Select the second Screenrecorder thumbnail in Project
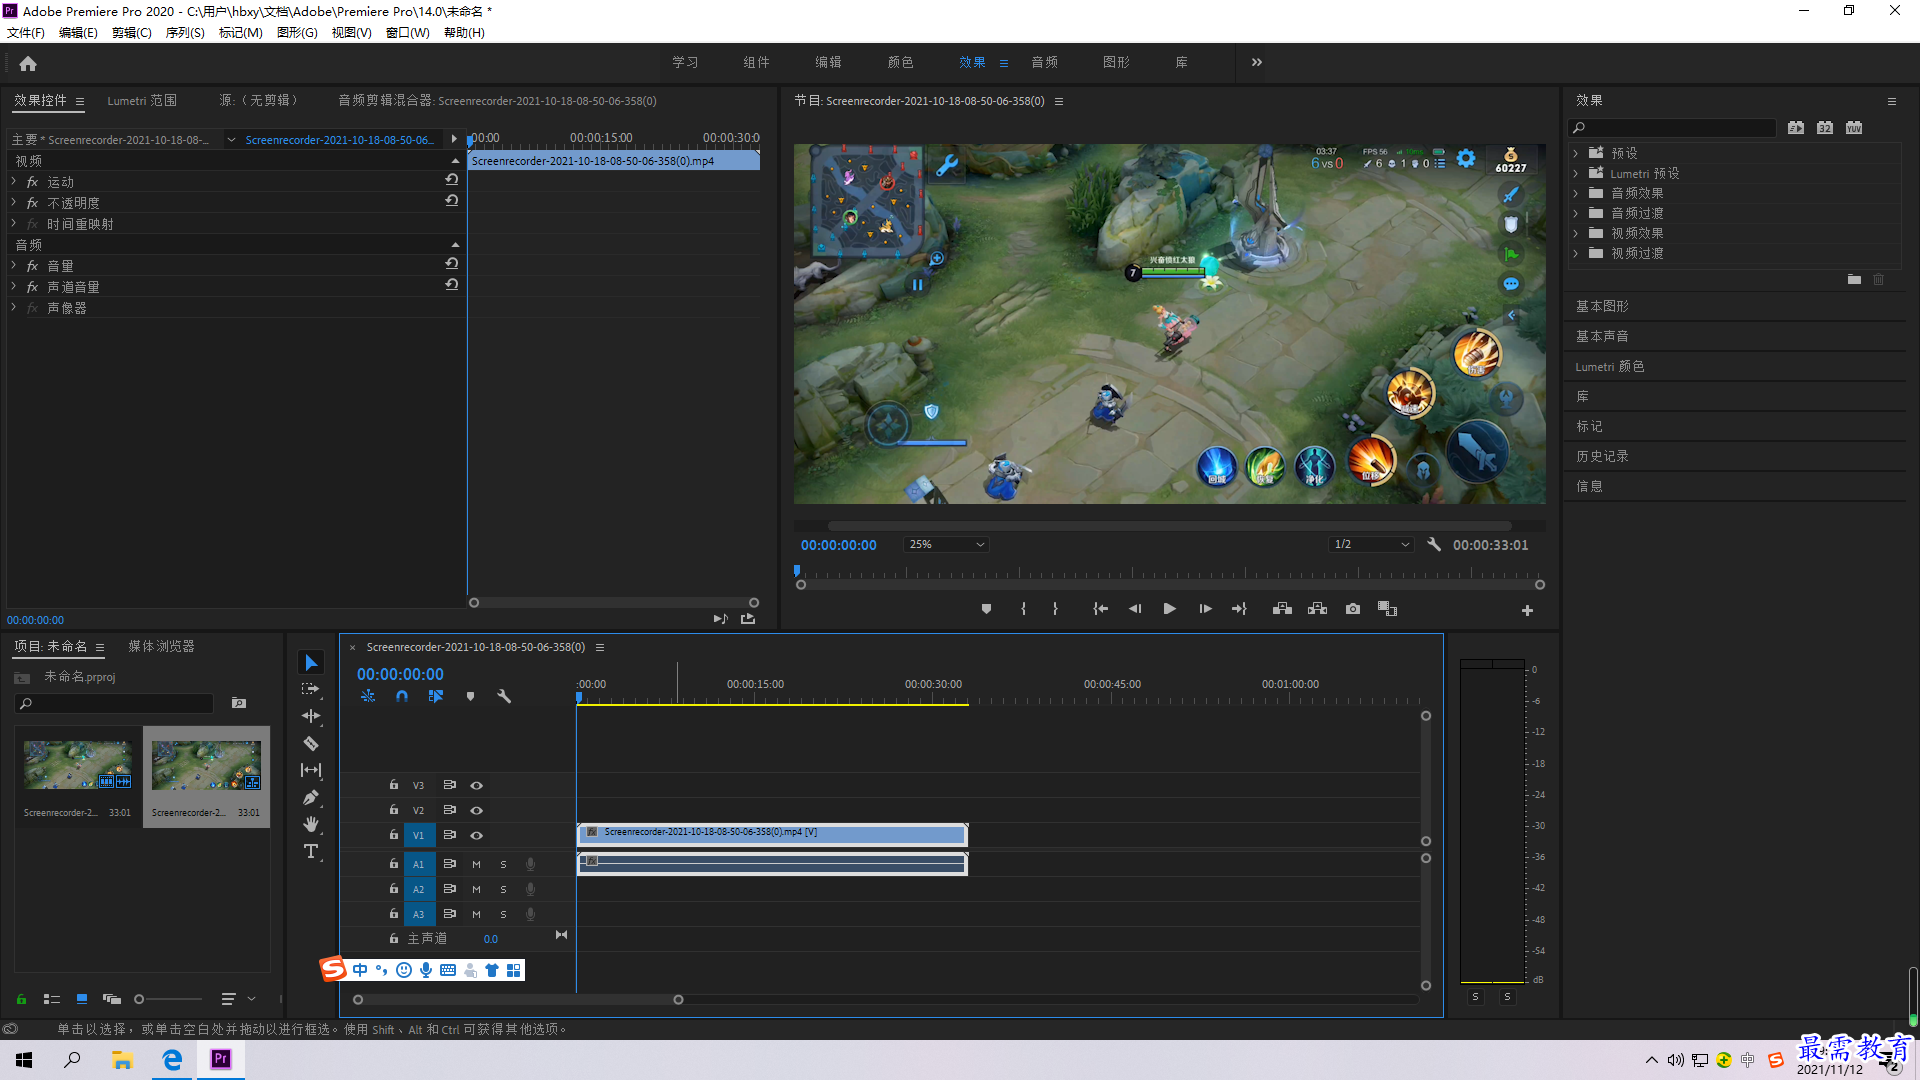This screenshot has width=1920, height=1080. tap(206, 778)
